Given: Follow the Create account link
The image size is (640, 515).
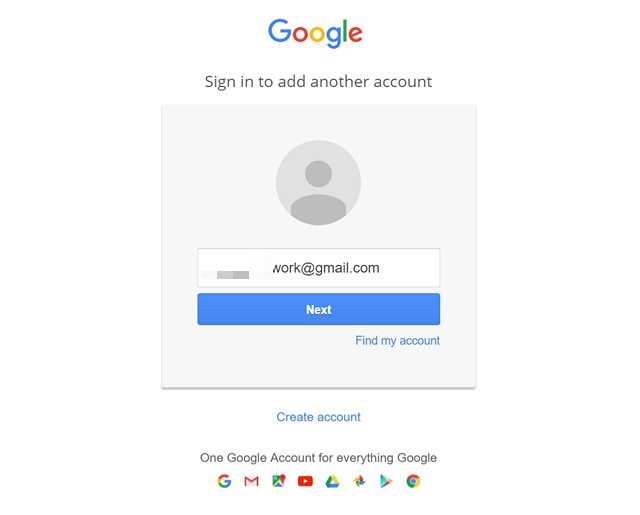Looking at the screenshot, I should 318,417.
